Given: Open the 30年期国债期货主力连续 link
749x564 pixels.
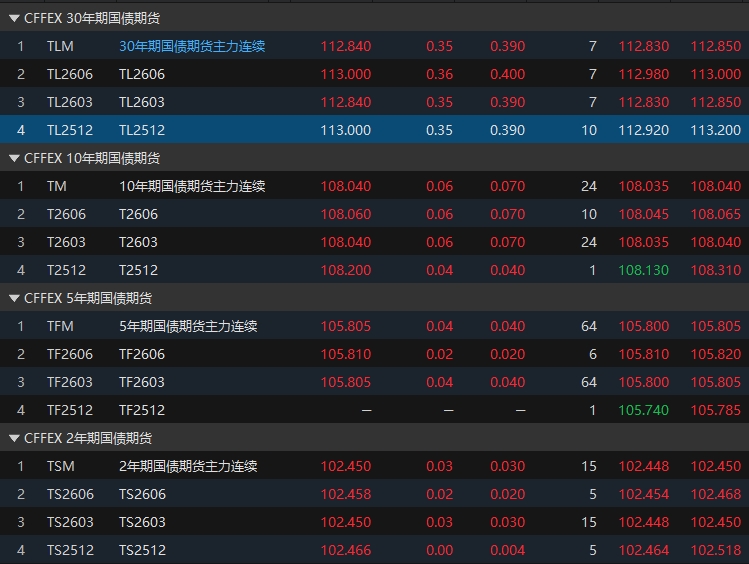Looking at the screenshot, I should (192, 46).
